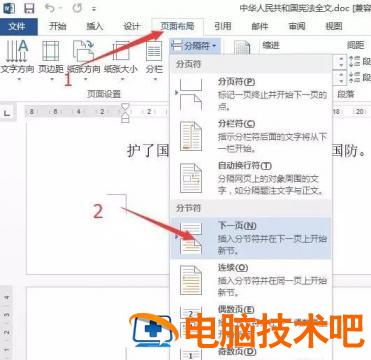Choose 自动换行符(T) text wrapping break
The width and height of the screenshot is (371, 360).
(251, 177)
